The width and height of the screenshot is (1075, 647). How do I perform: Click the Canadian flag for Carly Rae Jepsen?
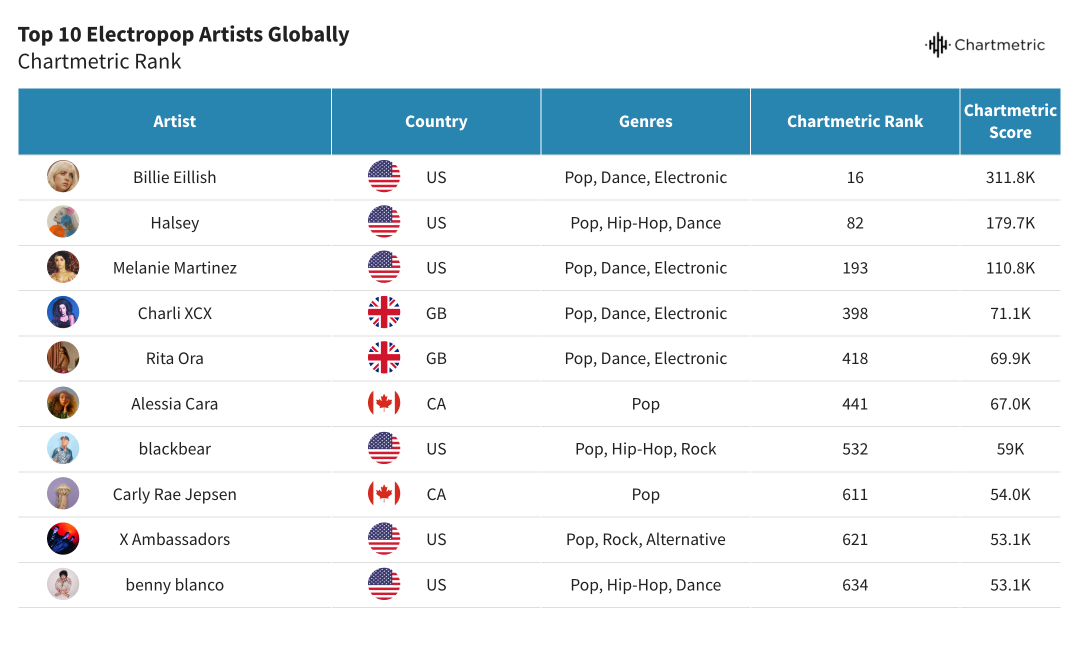click(x=384, y=494)
